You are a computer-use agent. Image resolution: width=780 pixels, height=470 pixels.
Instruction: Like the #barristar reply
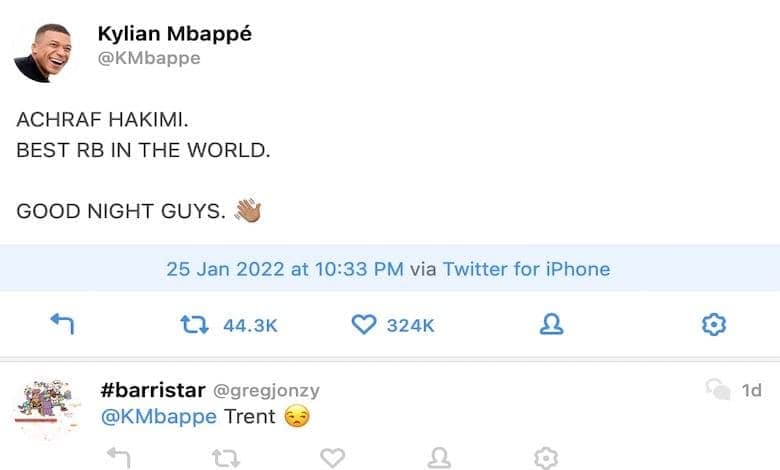pyautogui.click(x=332, y=457)
